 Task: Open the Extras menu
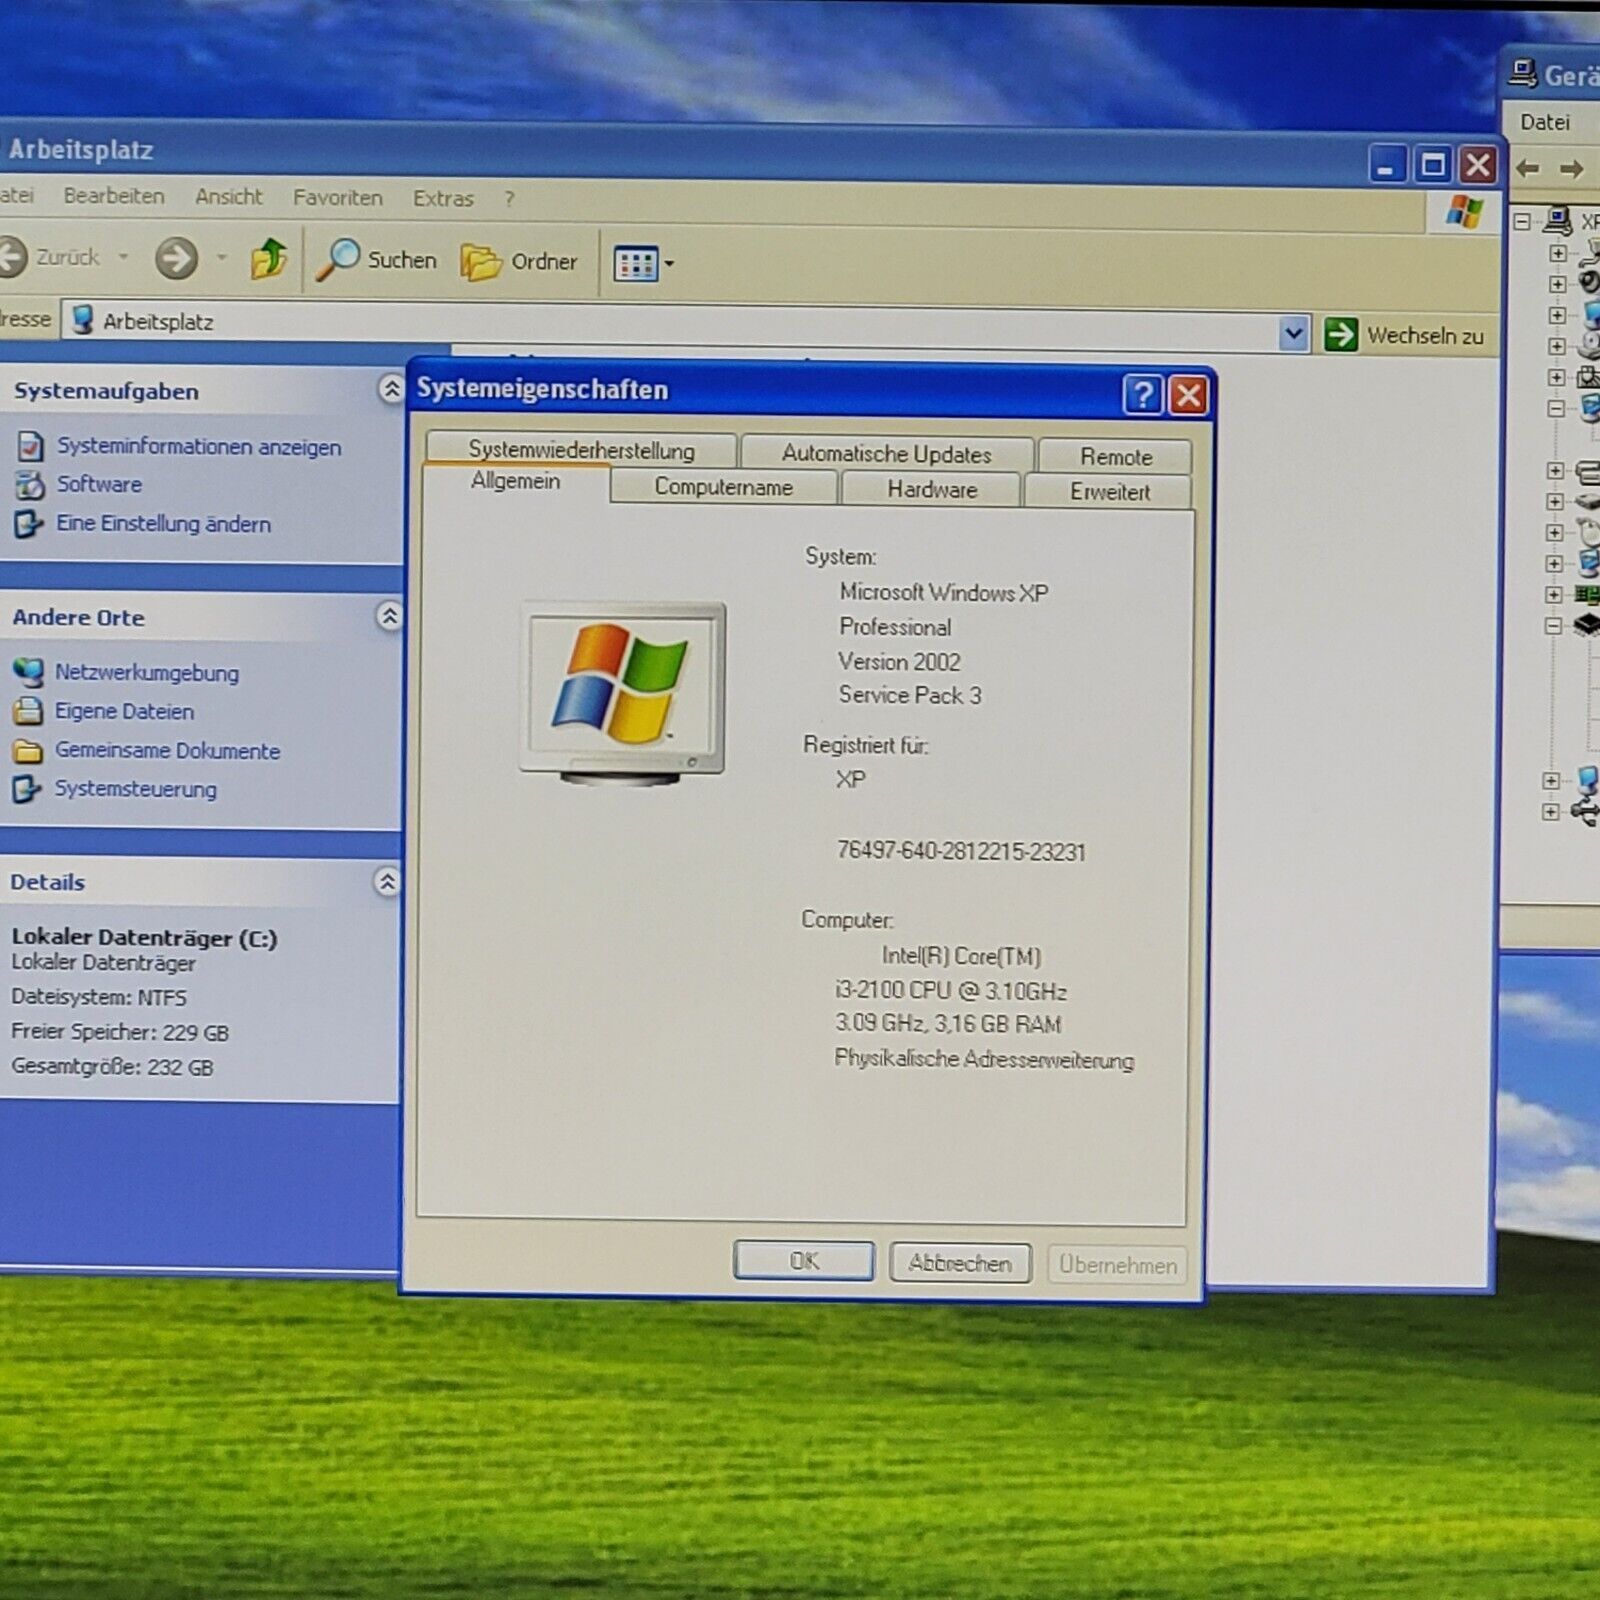[x=443, y=198]
